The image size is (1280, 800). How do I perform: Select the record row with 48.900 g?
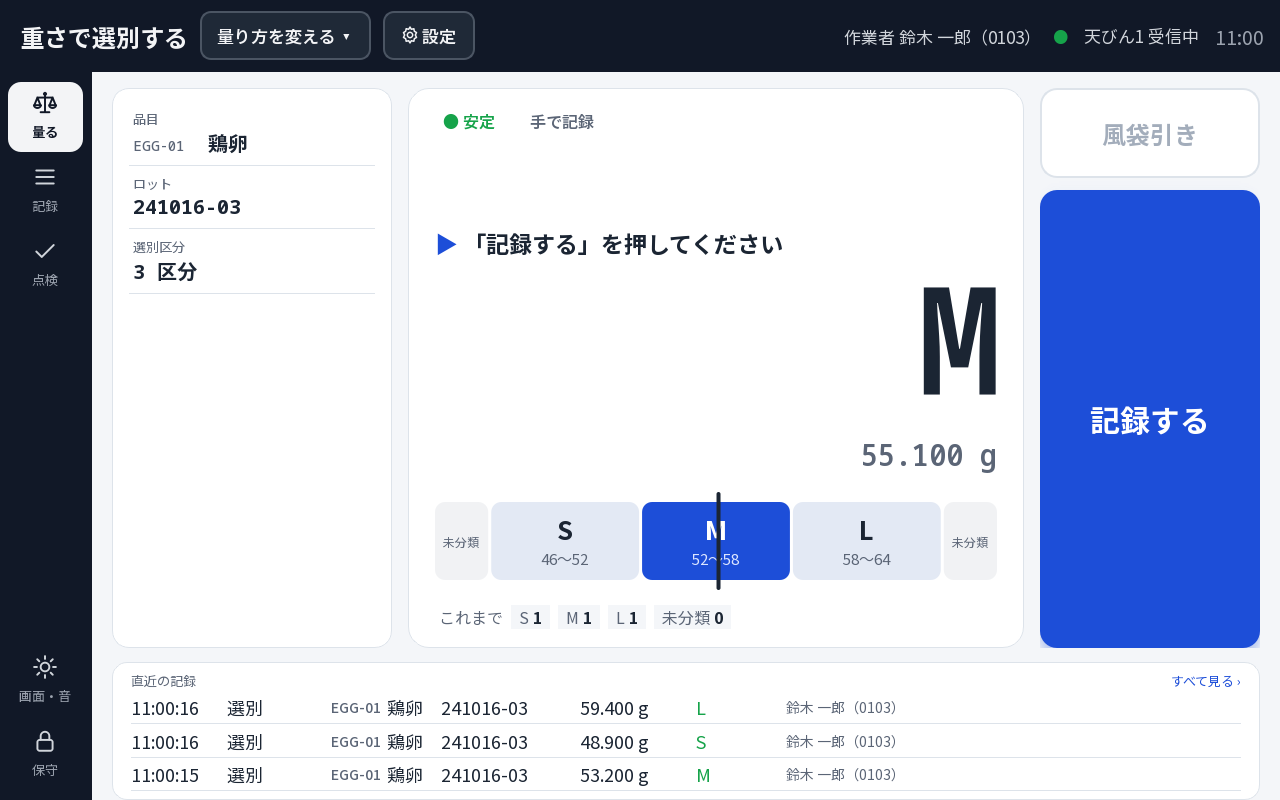click(x=686, y=742)
